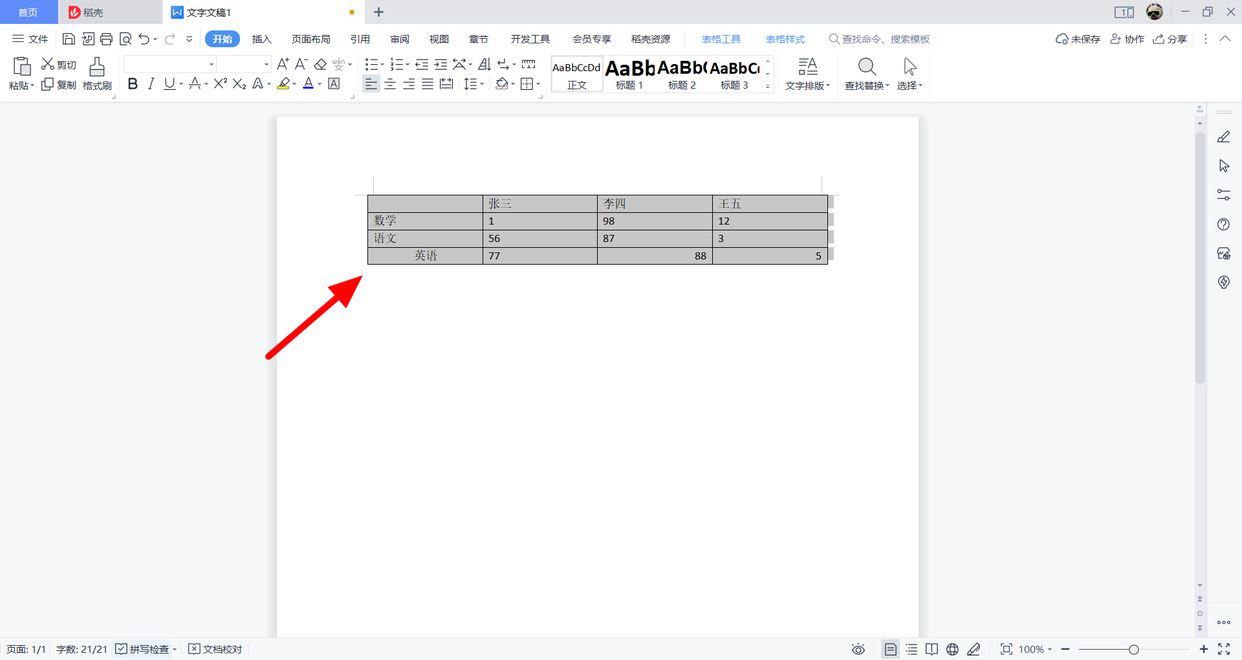This screenshot has width=1242, height=660.
Task: Apply the Heading 1 (标题 1) style
Action: 629,74
